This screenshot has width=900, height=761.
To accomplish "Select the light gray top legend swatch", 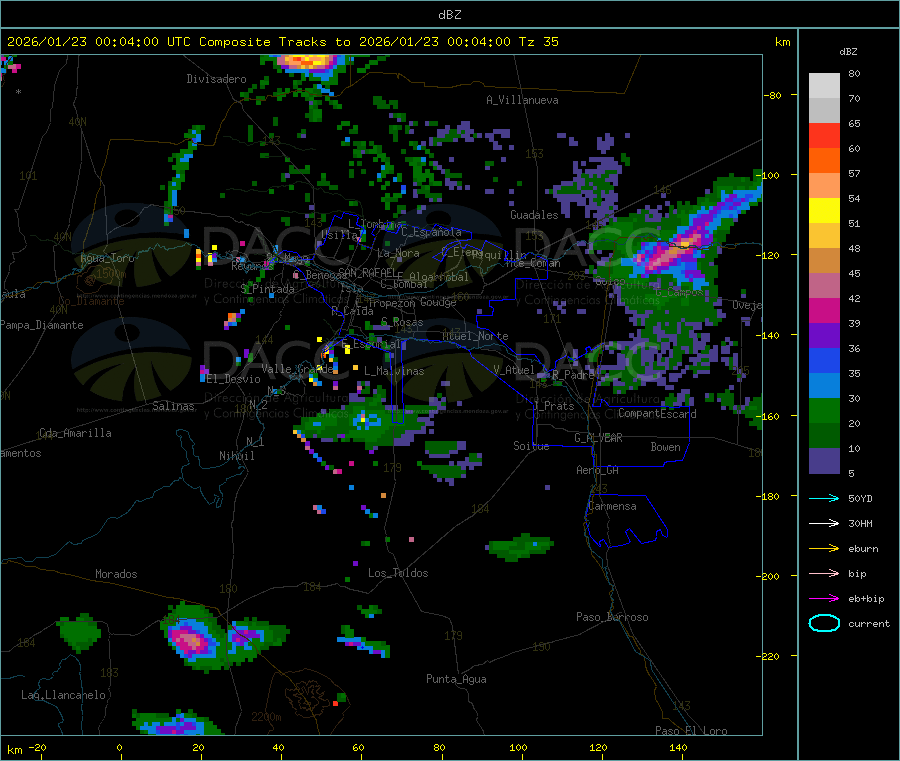I will pos(824,86).
